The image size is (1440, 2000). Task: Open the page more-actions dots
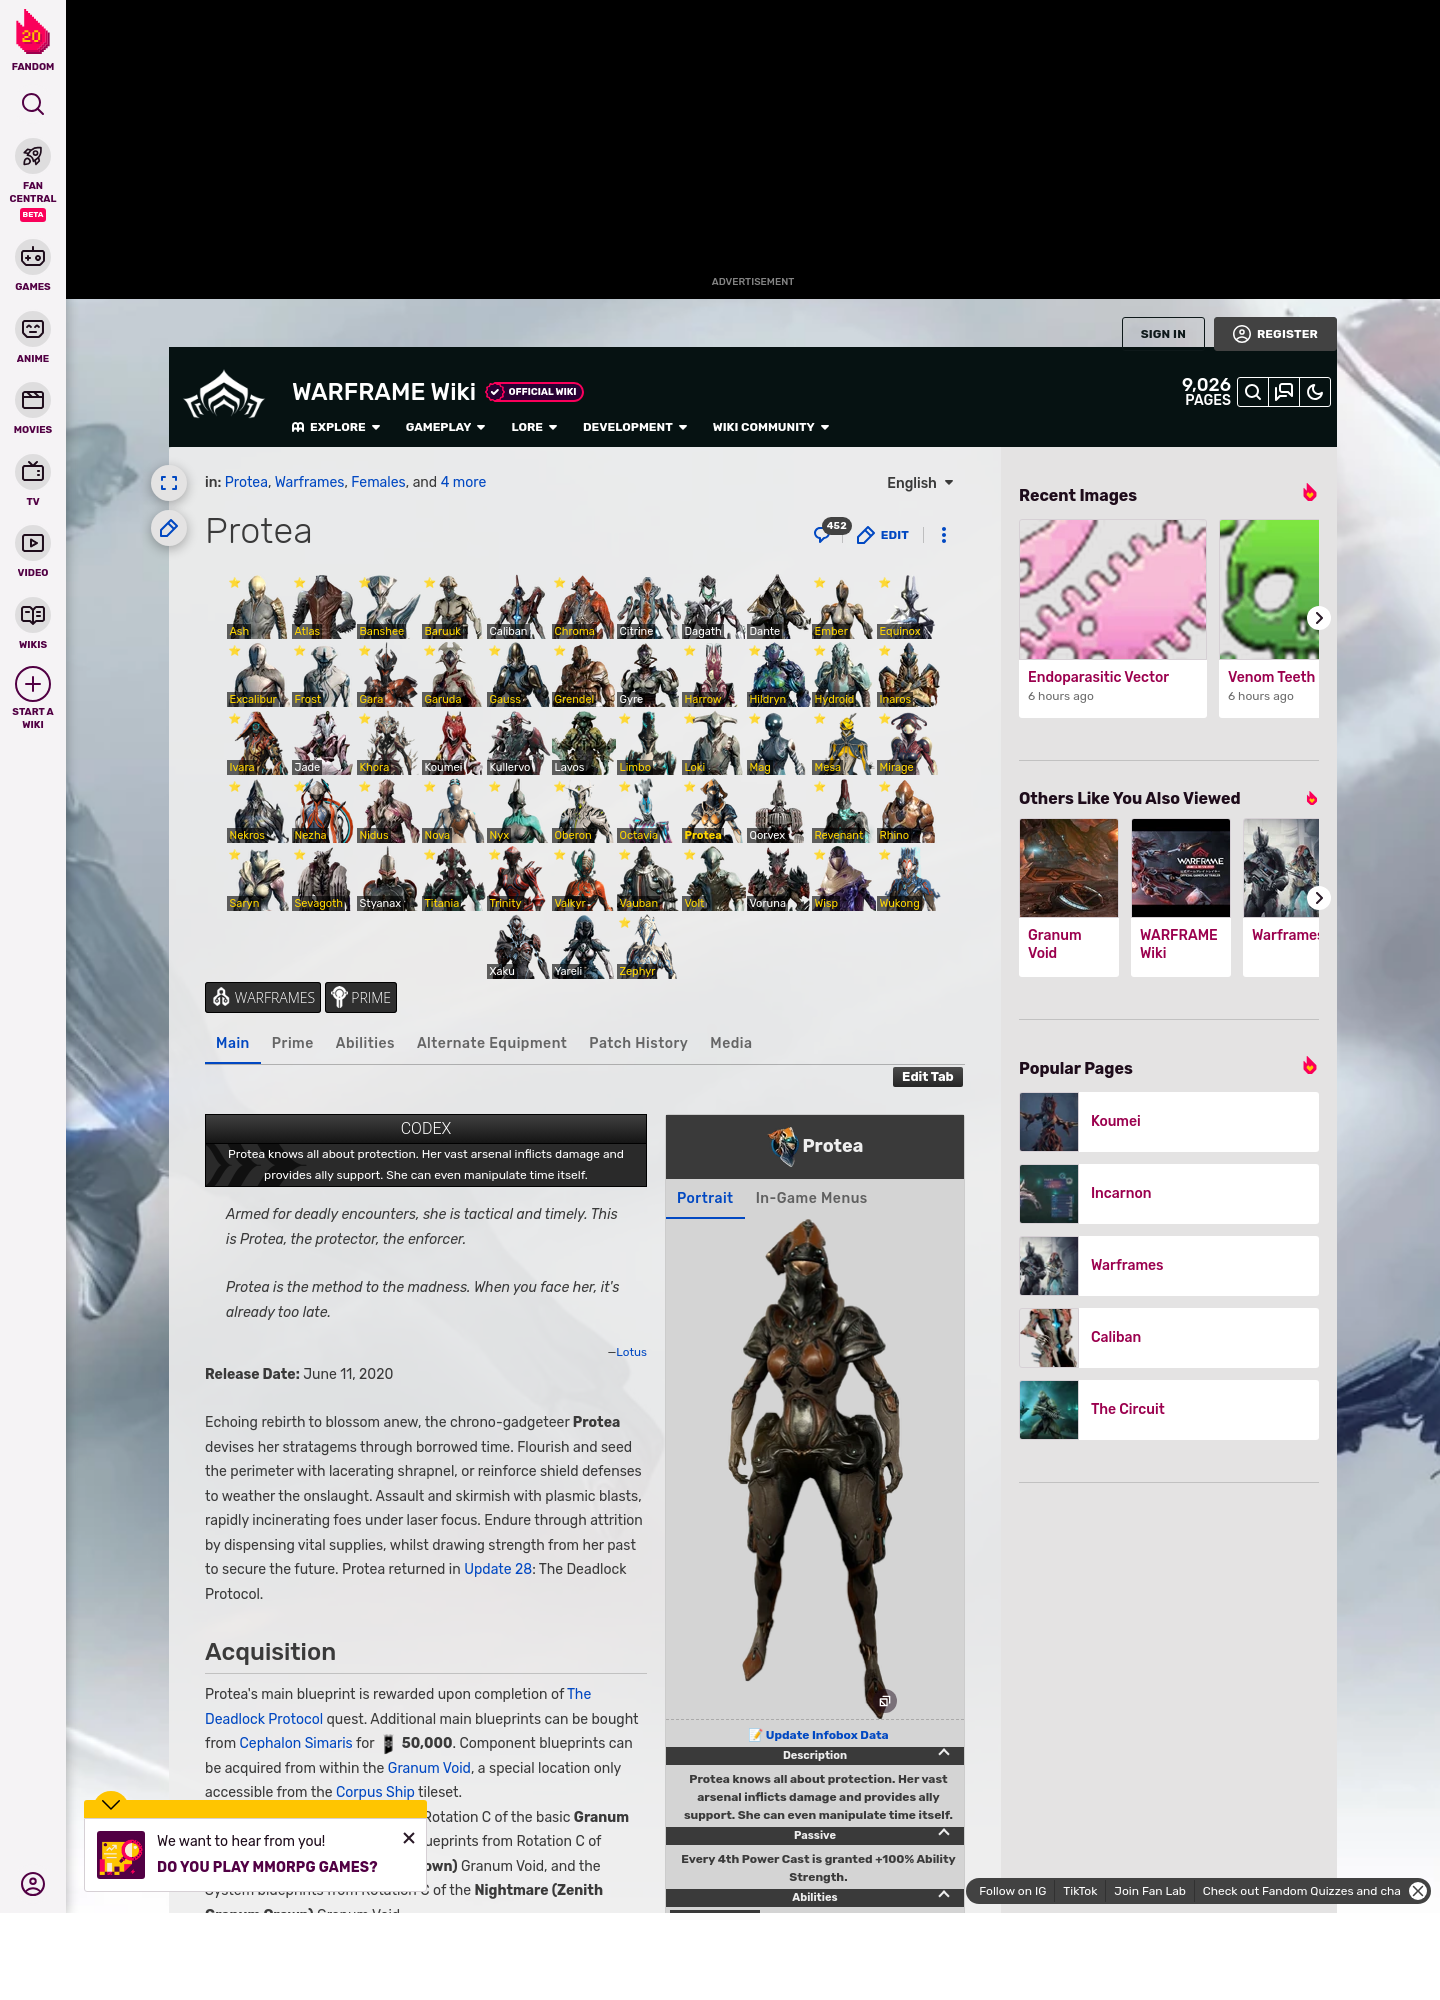pyautogui.click(x=944, y=535)
